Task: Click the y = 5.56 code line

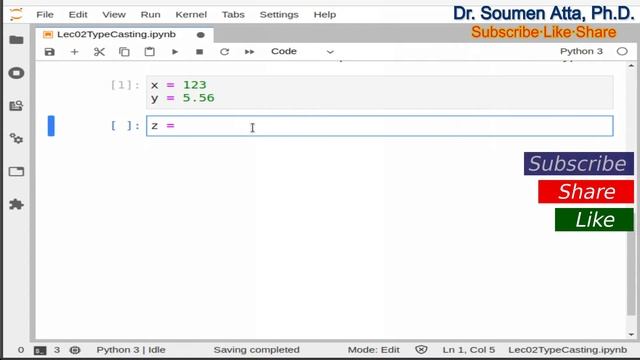Action: (182, 98)
